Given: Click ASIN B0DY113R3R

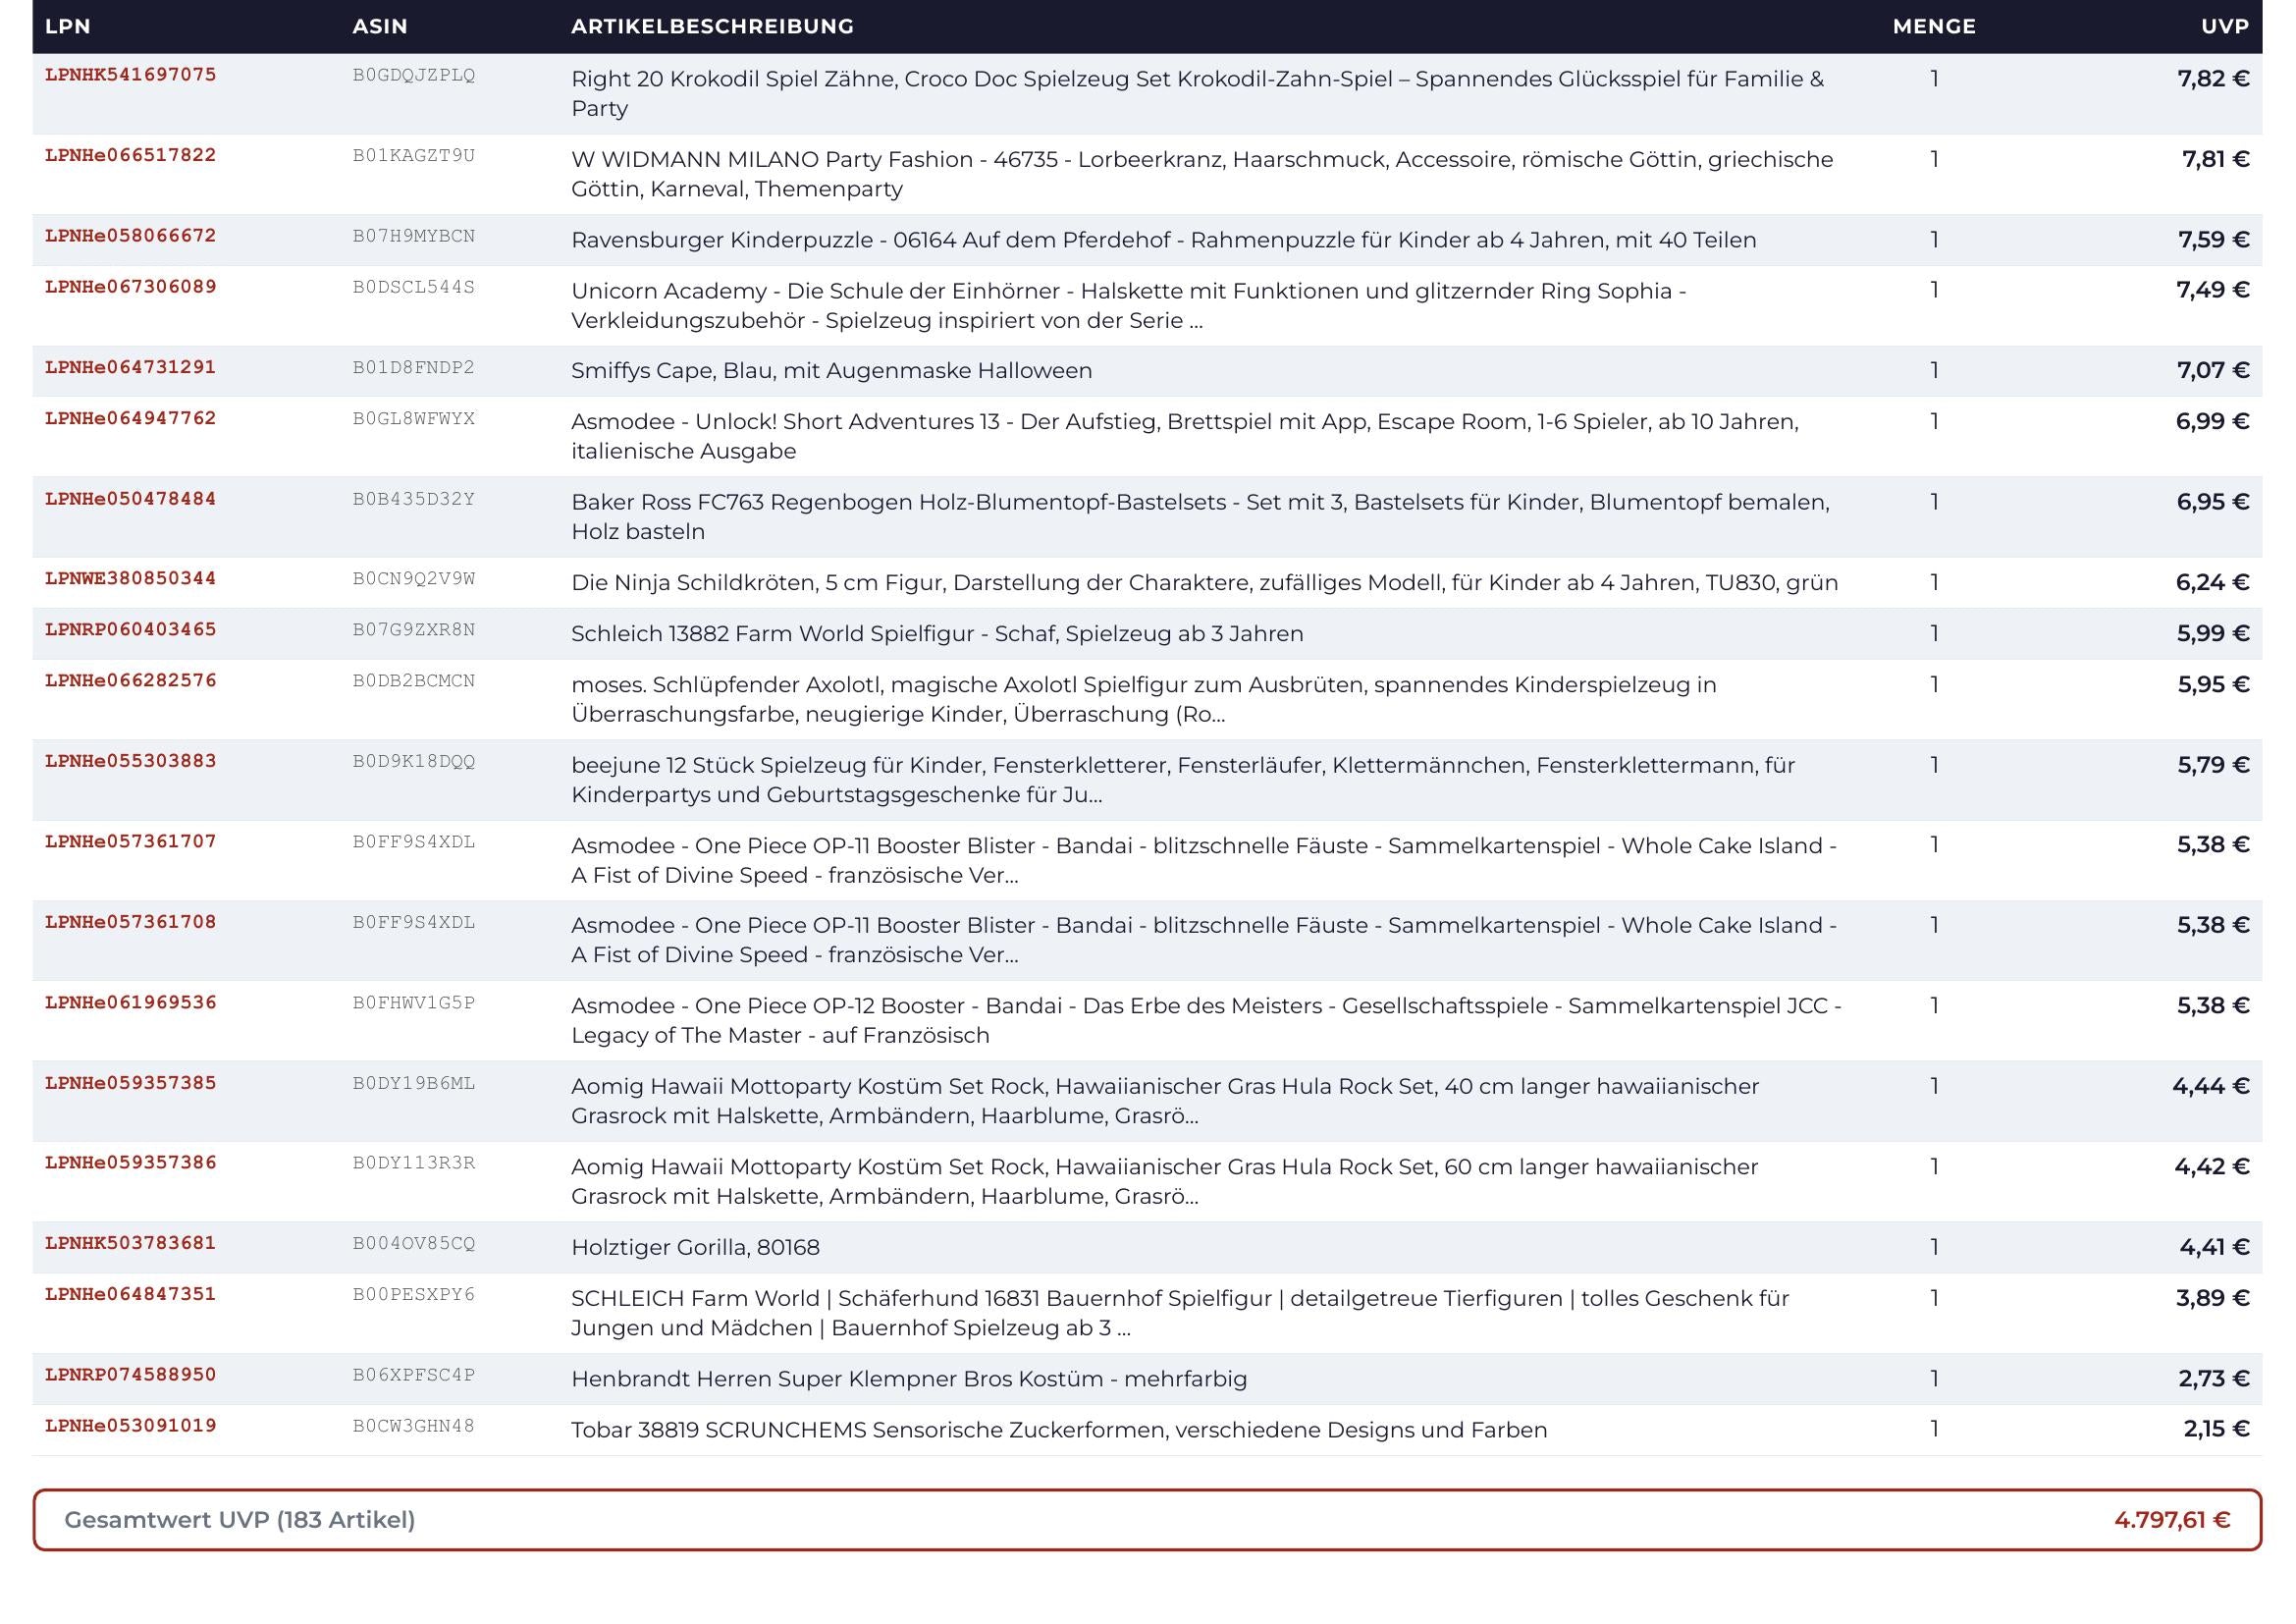Looking at the screenshot, I should coord(414,1163).
